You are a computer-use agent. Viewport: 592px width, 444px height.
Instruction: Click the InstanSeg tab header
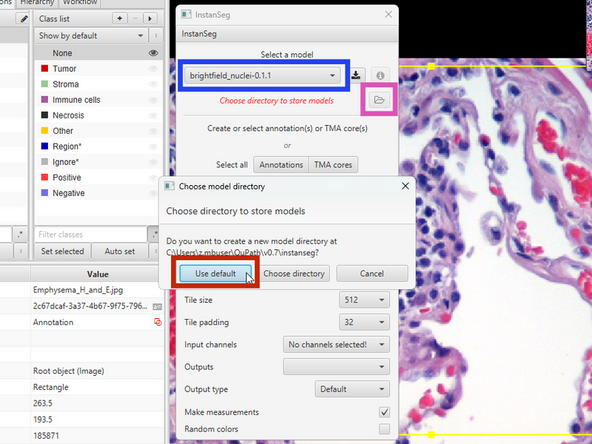[x=199, y=34]
